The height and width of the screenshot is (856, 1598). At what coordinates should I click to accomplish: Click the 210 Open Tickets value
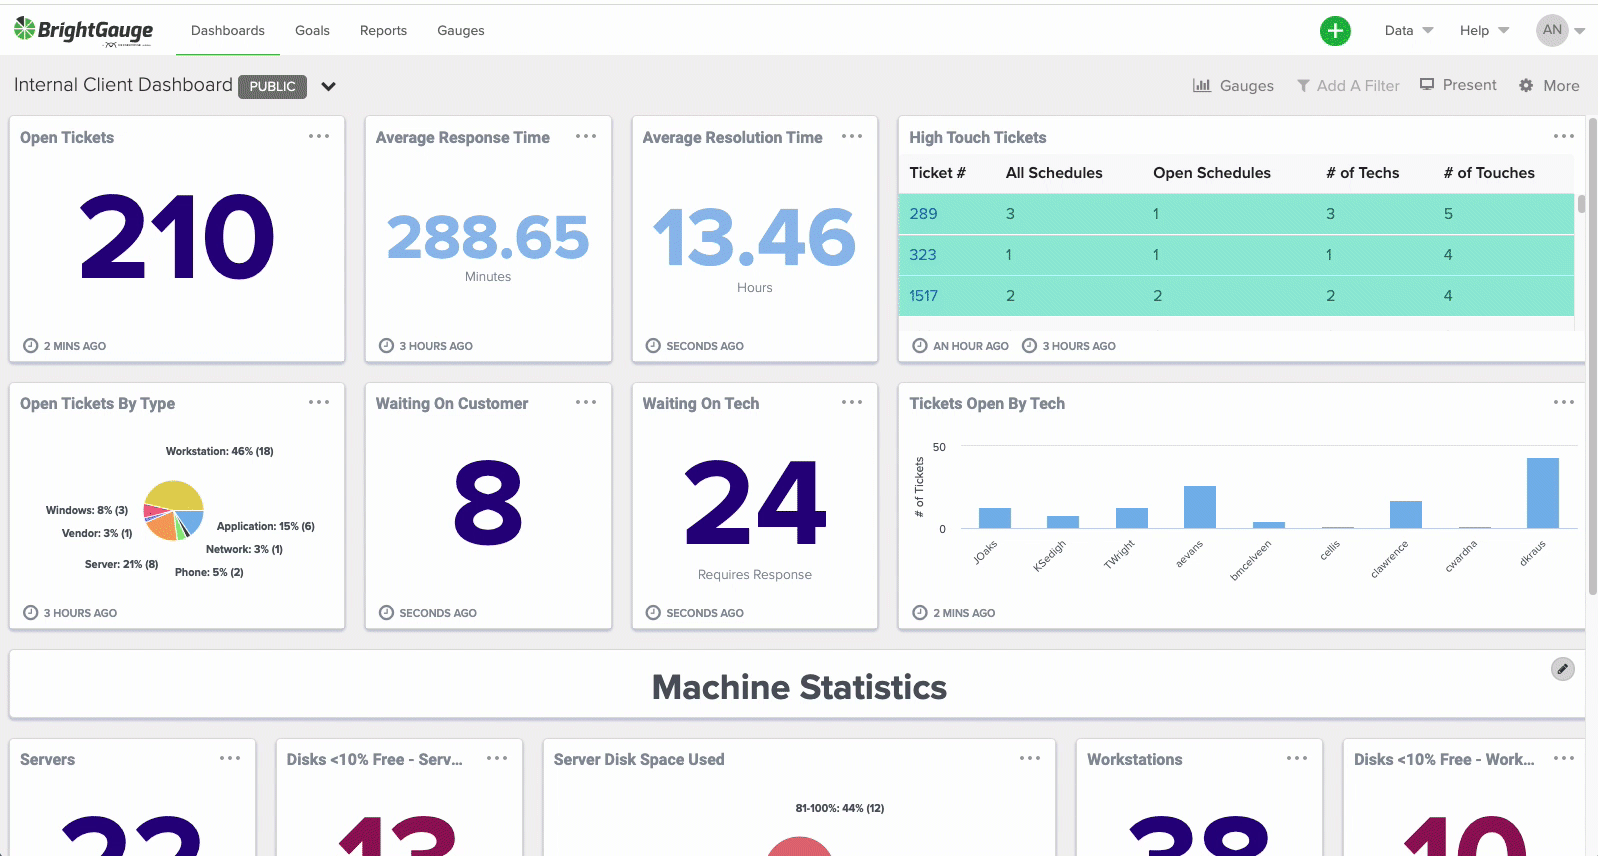coord(177,237)
